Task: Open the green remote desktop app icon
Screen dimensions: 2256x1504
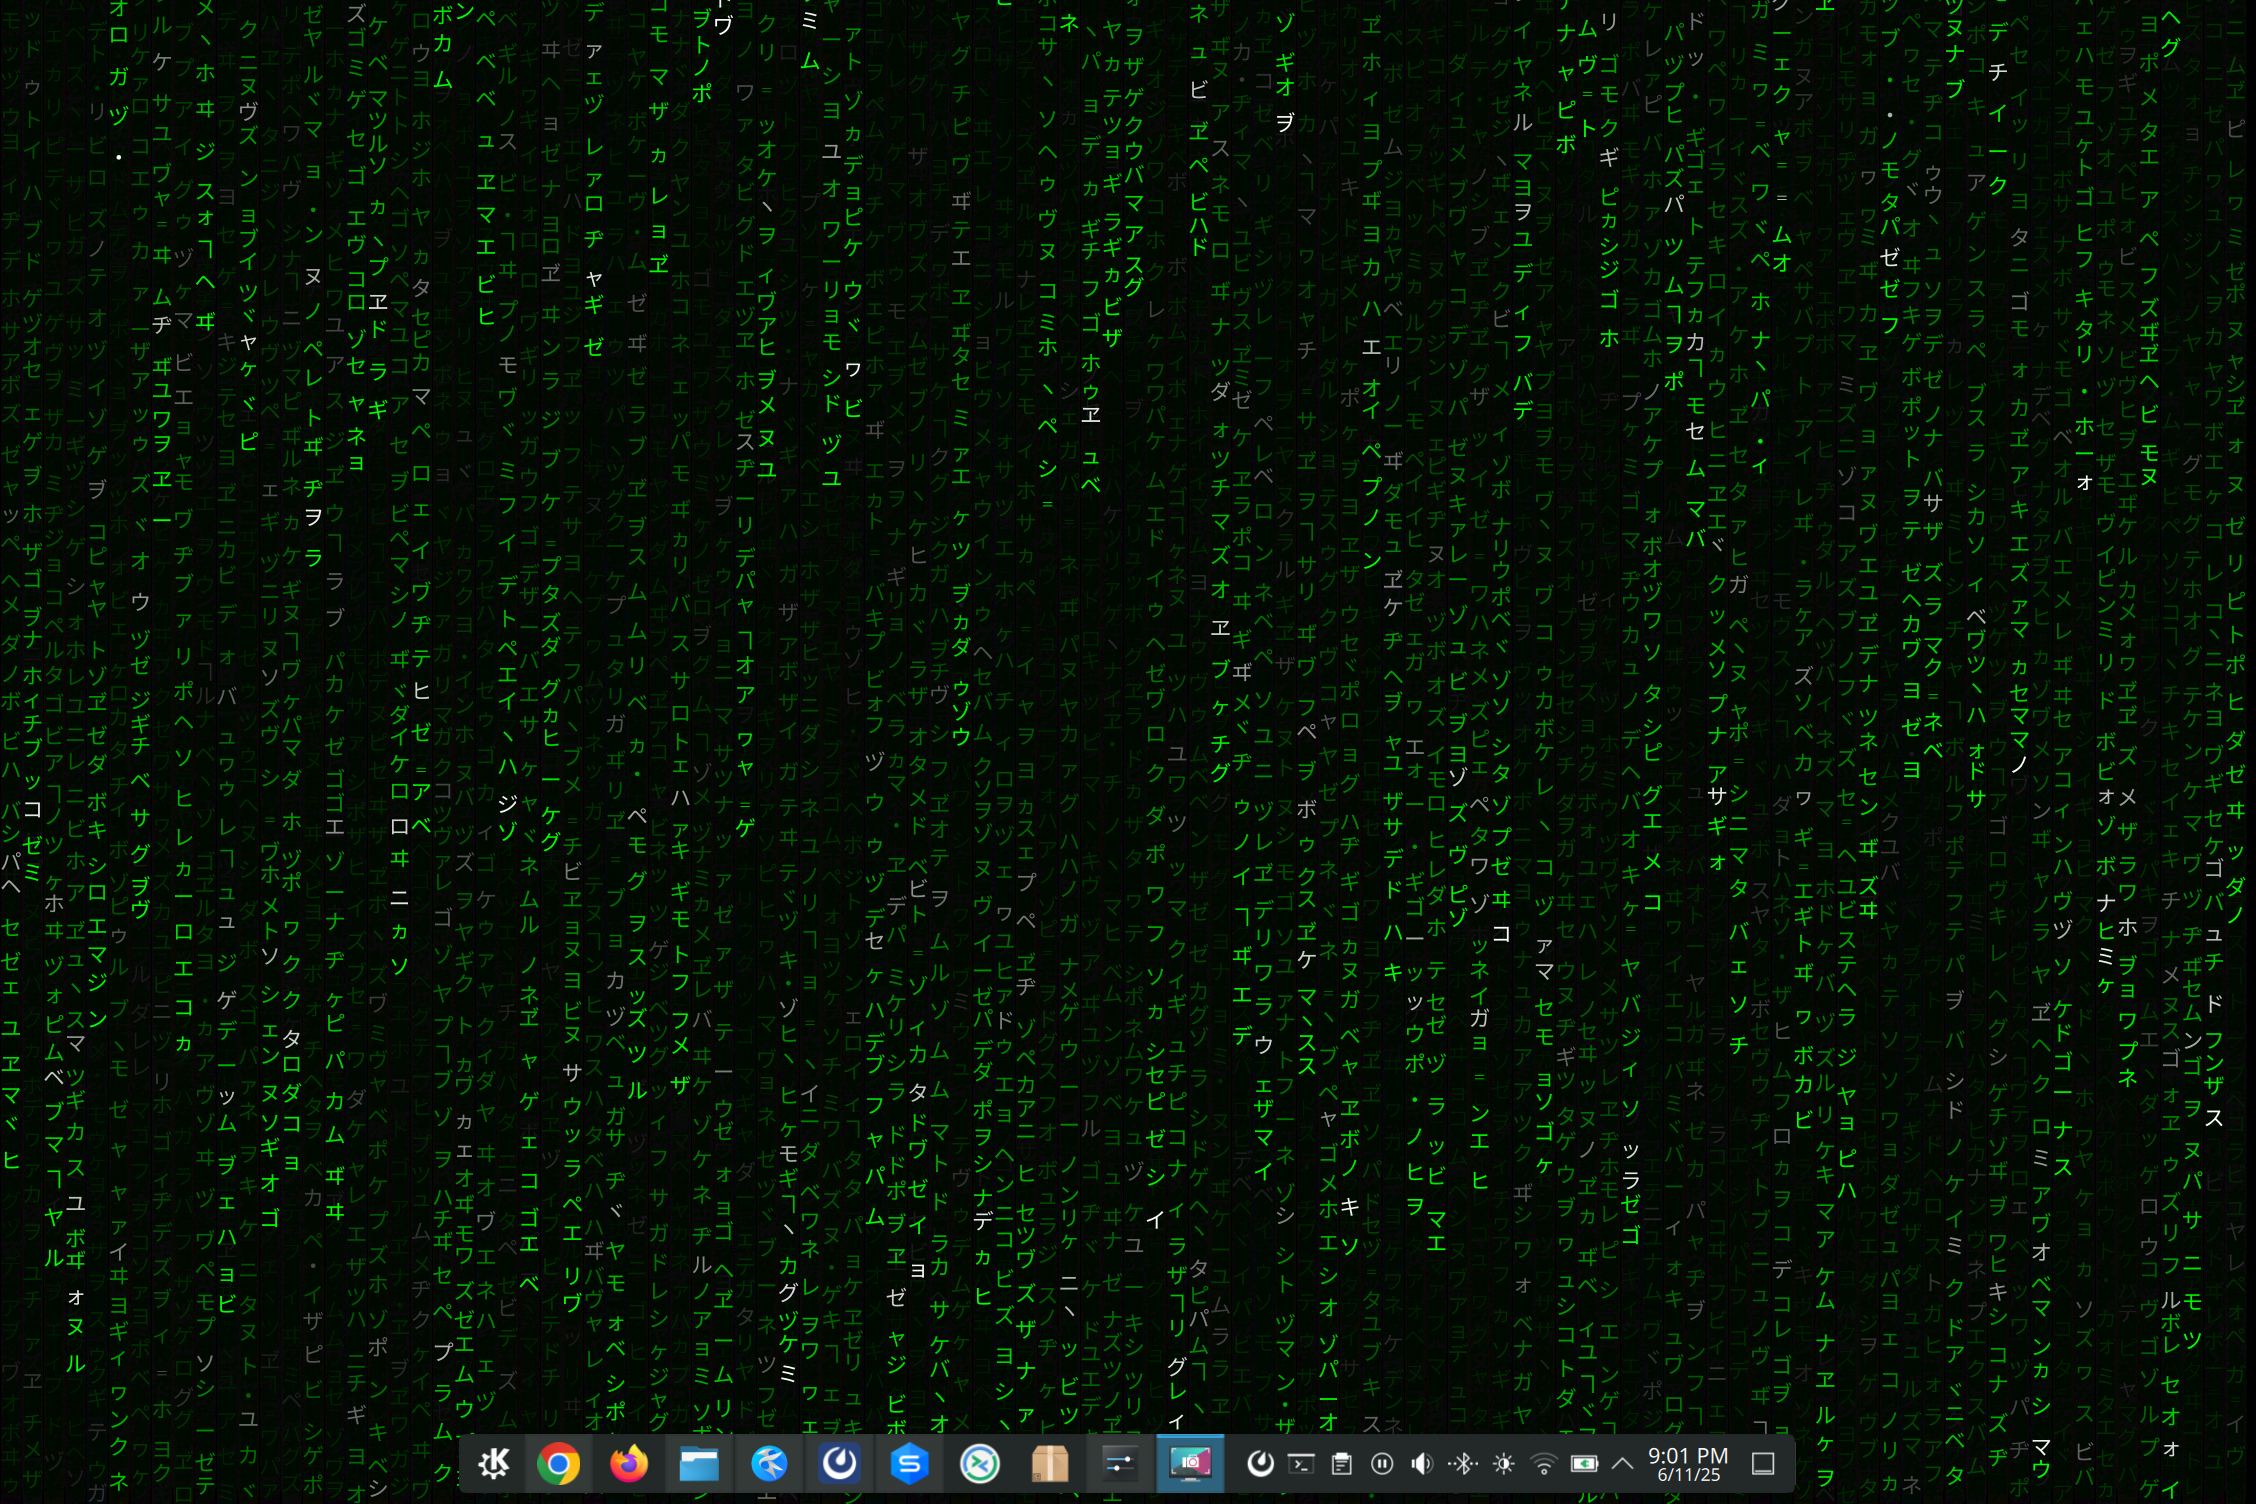Action: coord(979,1464)
